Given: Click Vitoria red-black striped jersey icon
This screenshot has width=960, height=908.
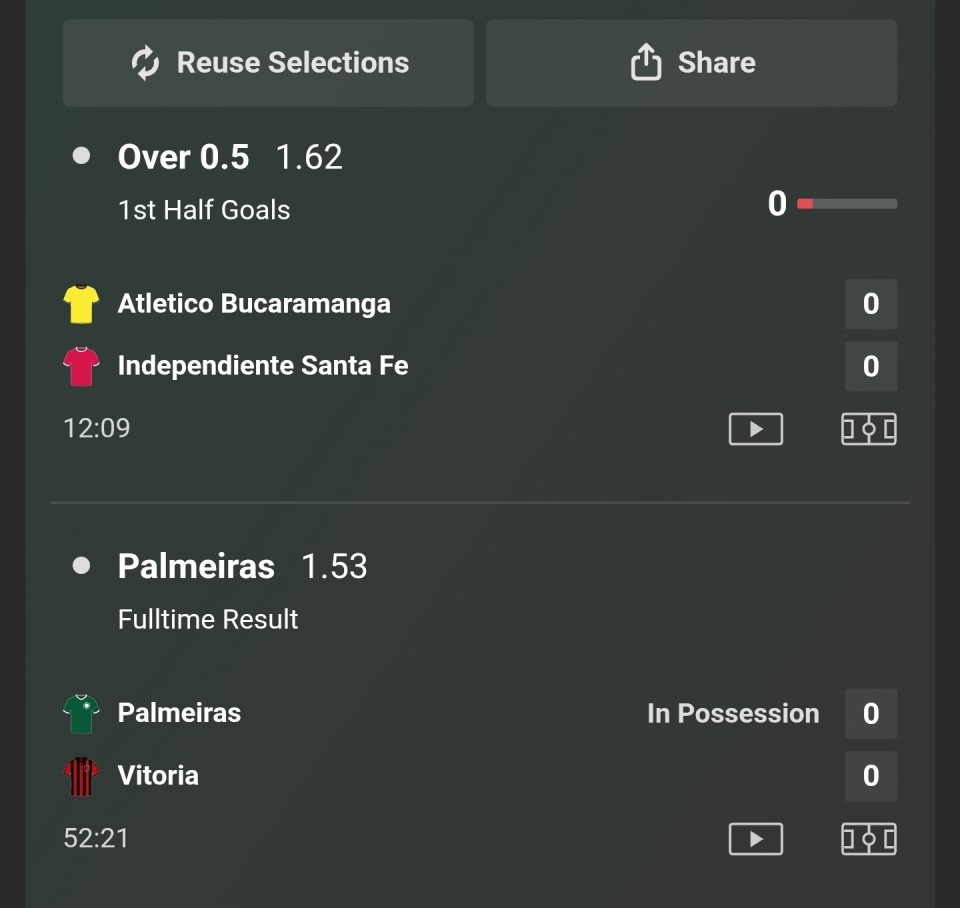Looking at the screenshot, I should pos(81,776).
